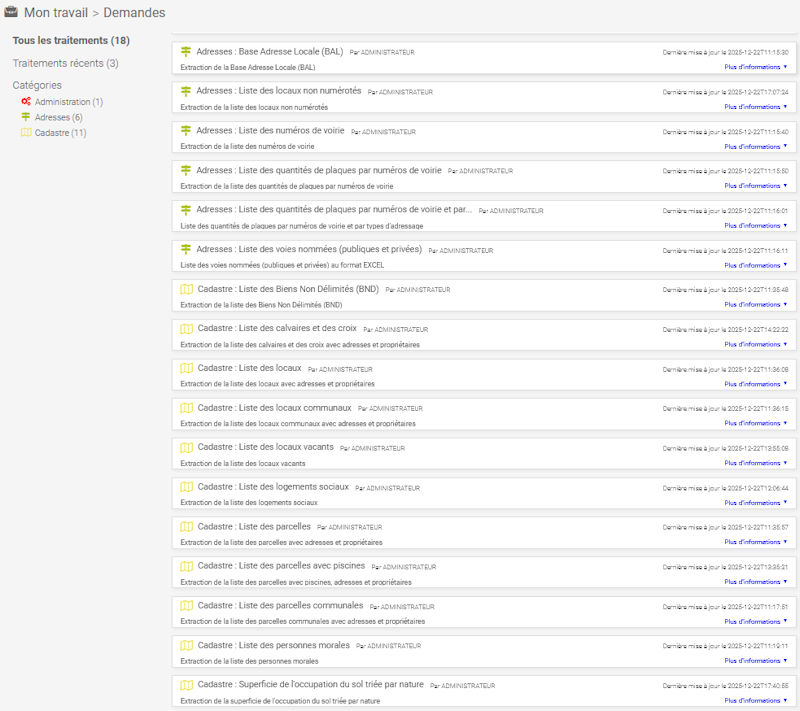Expand Plus d'informations for Liste des calvaires et des croix
Image resolution: width=800 pixels, height=711 pixels.
pyautogui.click(x=755, y=344)
